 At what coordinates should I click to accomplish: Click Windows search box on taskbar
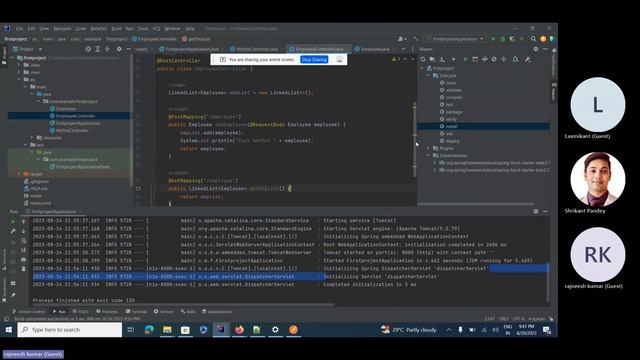pos(70,329)
